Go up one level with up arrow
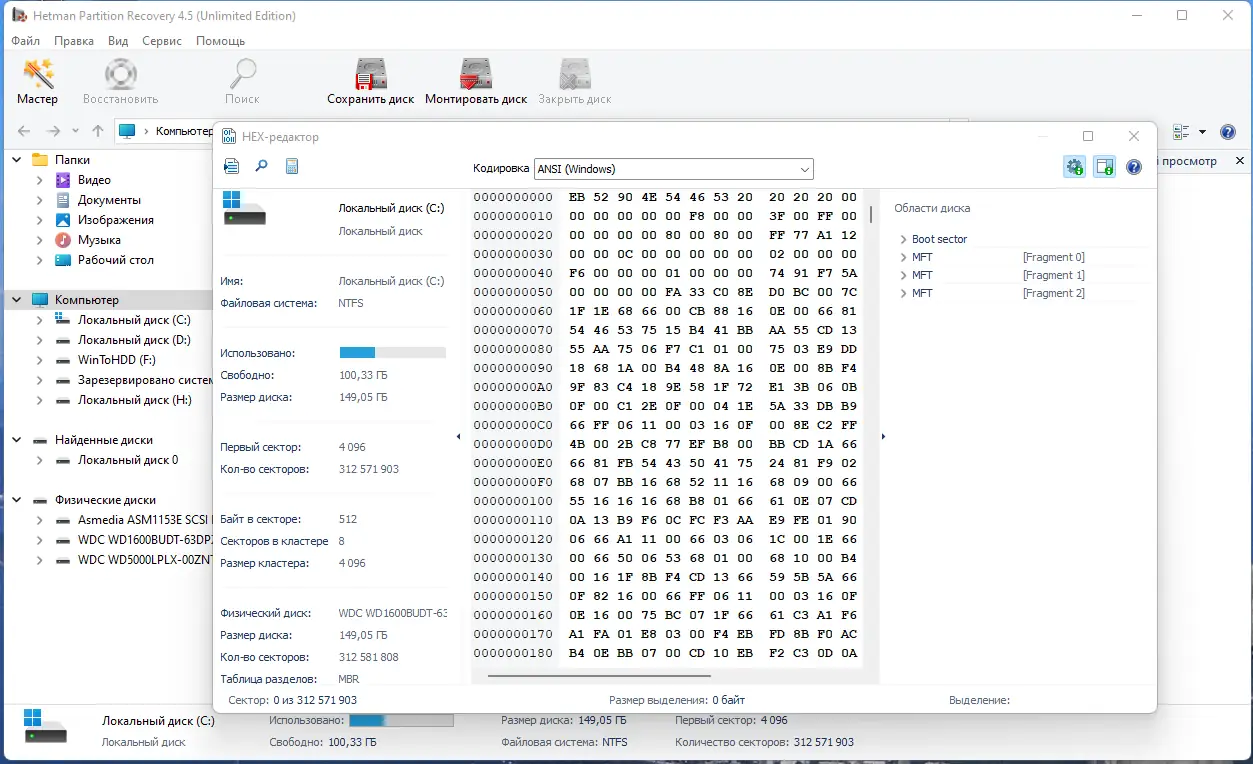1253x764 pixels. point(98,131)
